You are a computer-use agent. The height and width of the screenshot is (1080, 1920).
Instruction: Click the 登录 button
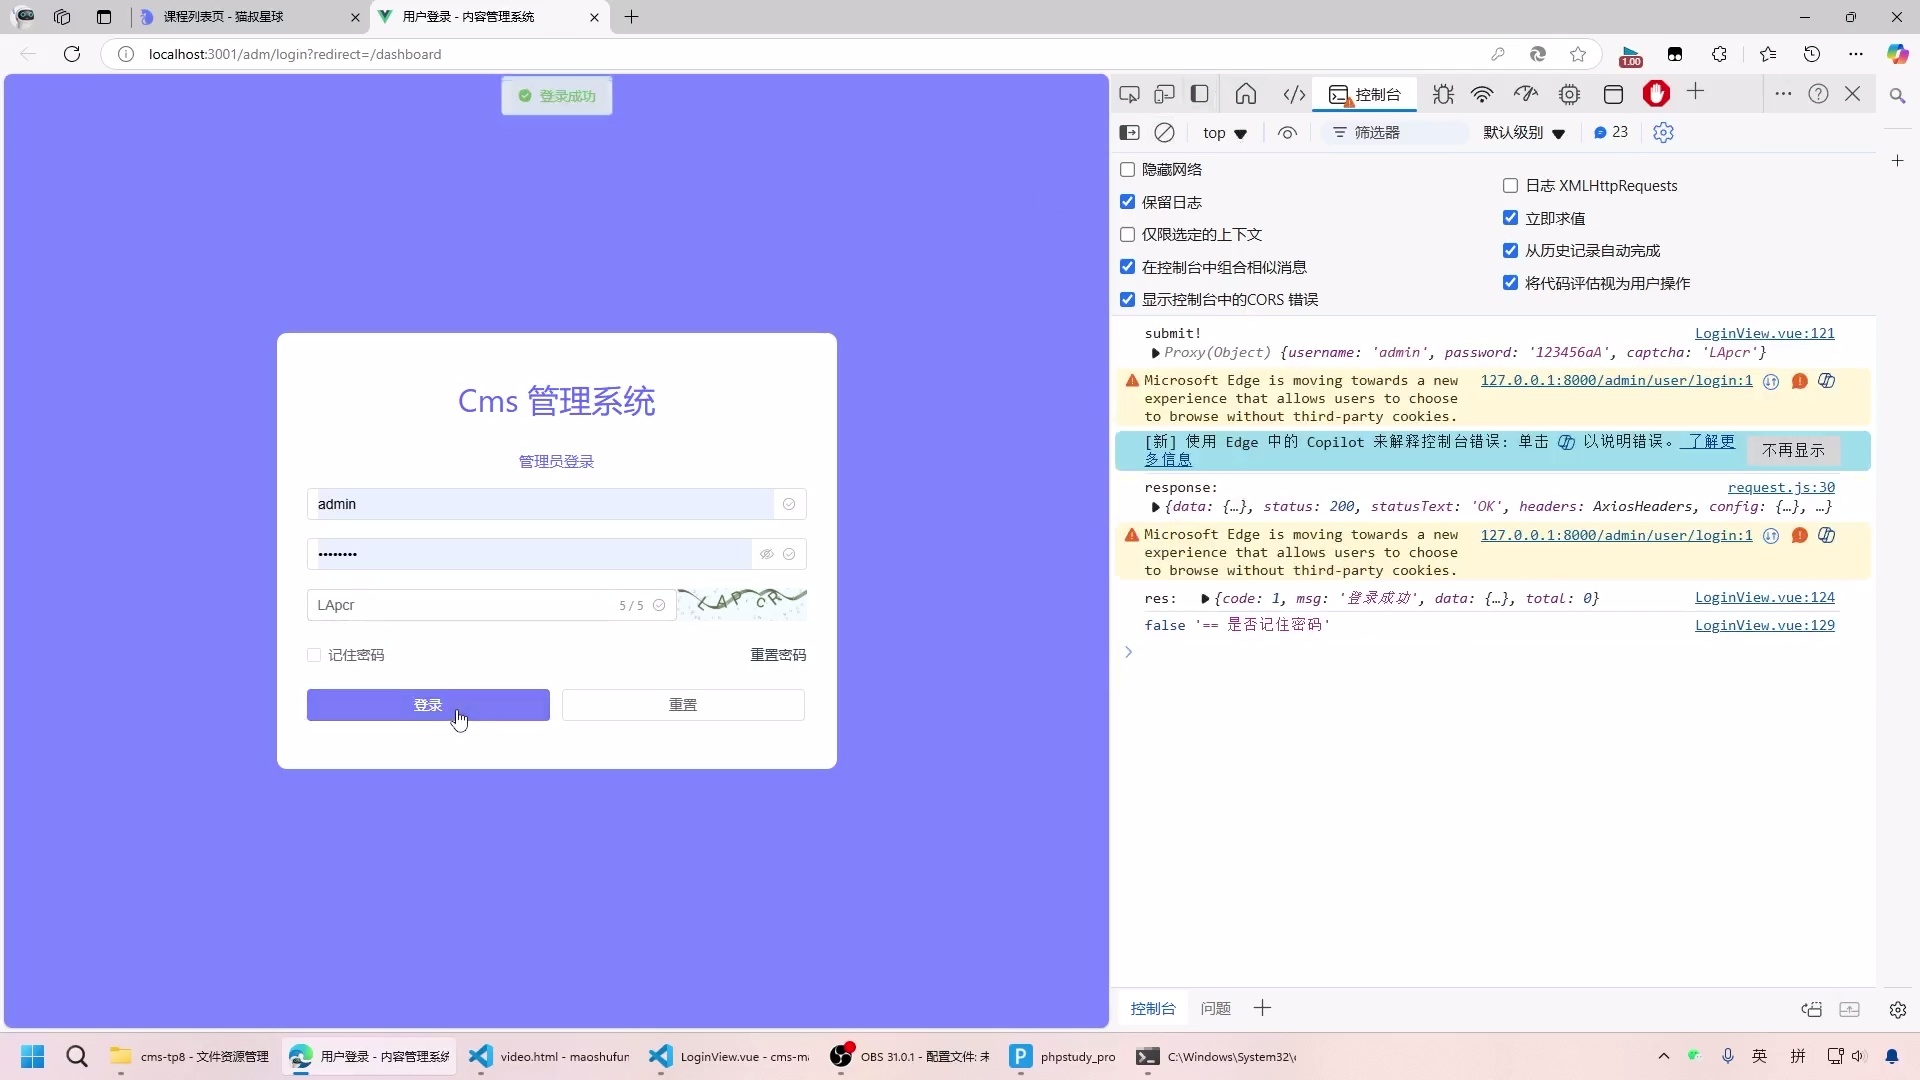click(x=428, y=705)
